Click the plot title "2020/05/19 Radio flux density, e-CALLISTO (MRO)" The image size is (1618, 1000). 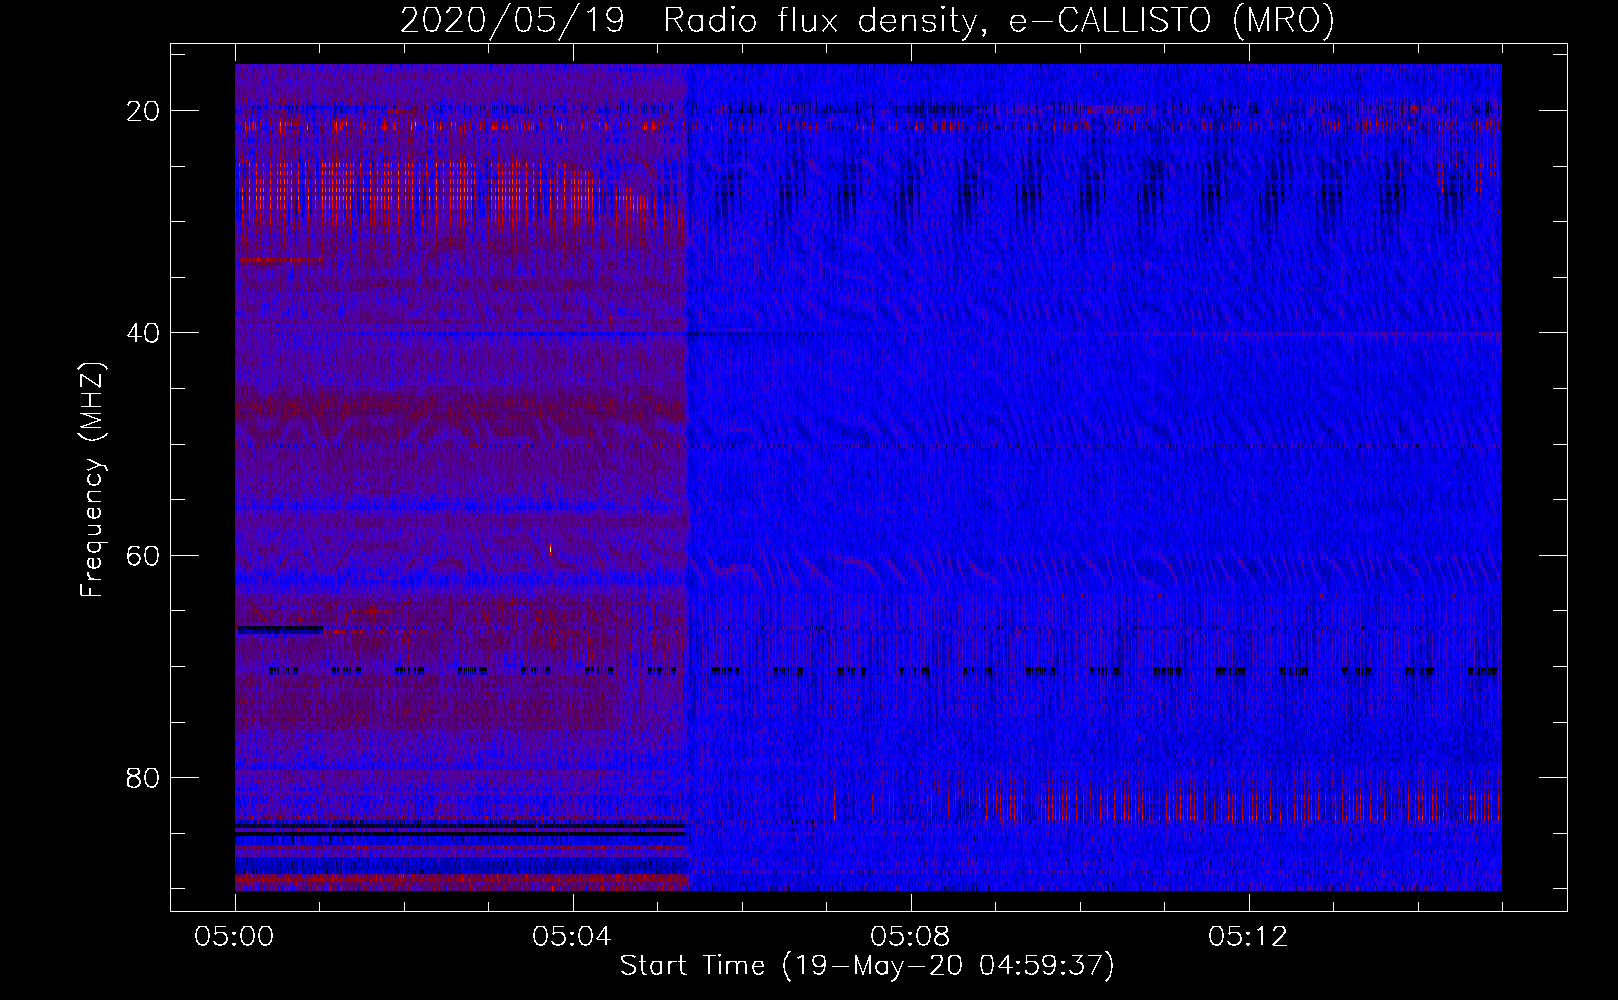pyautogui.click(x=867, y=20)
